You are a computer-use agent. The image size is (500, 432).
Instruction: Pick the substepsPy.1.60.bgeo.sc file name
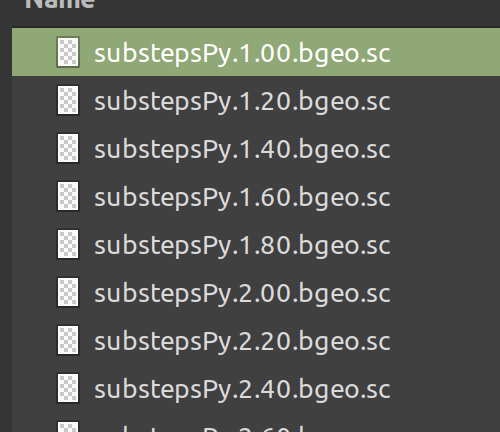point(242,198)
